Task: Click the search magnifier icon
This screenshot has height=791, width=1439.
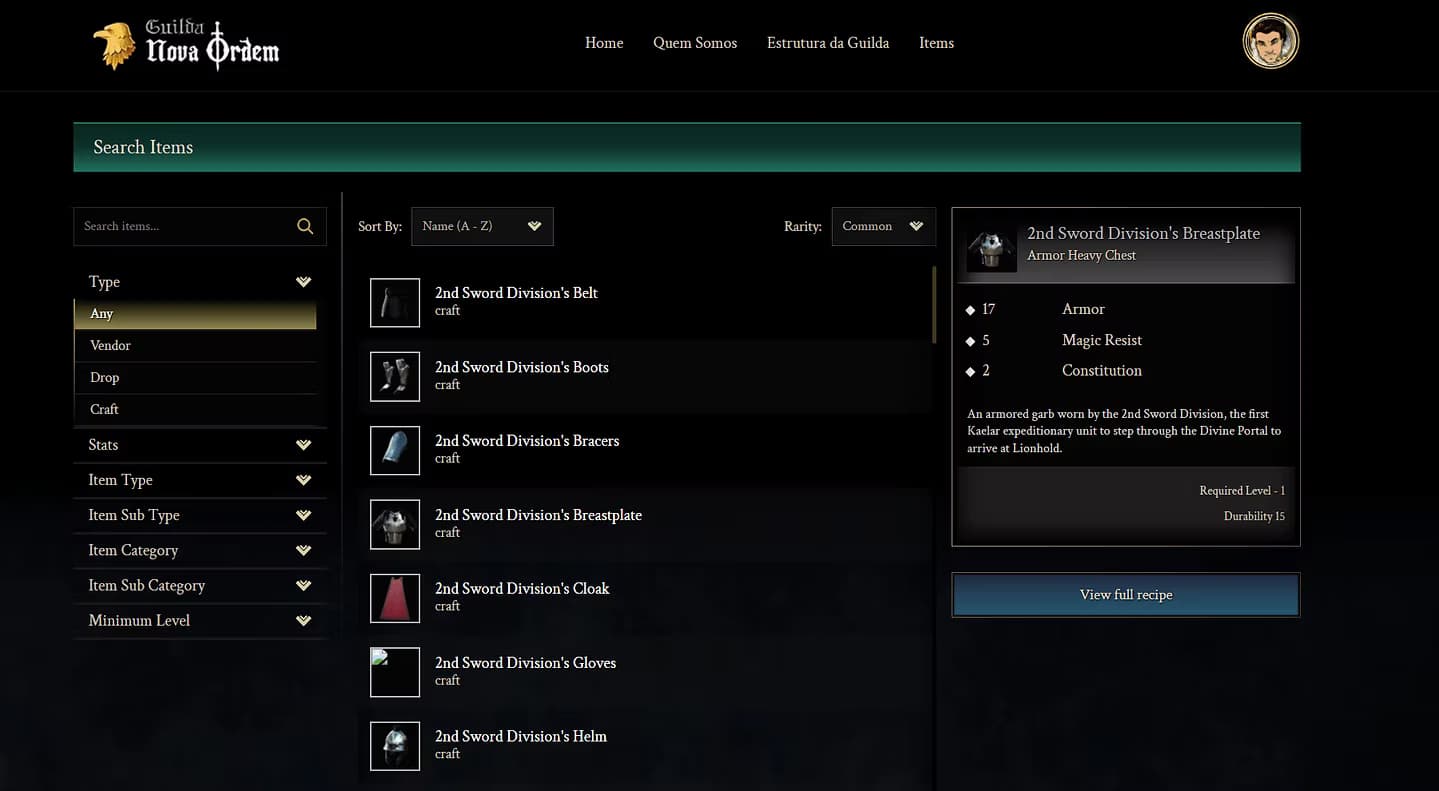Action: tap(305, 227)
